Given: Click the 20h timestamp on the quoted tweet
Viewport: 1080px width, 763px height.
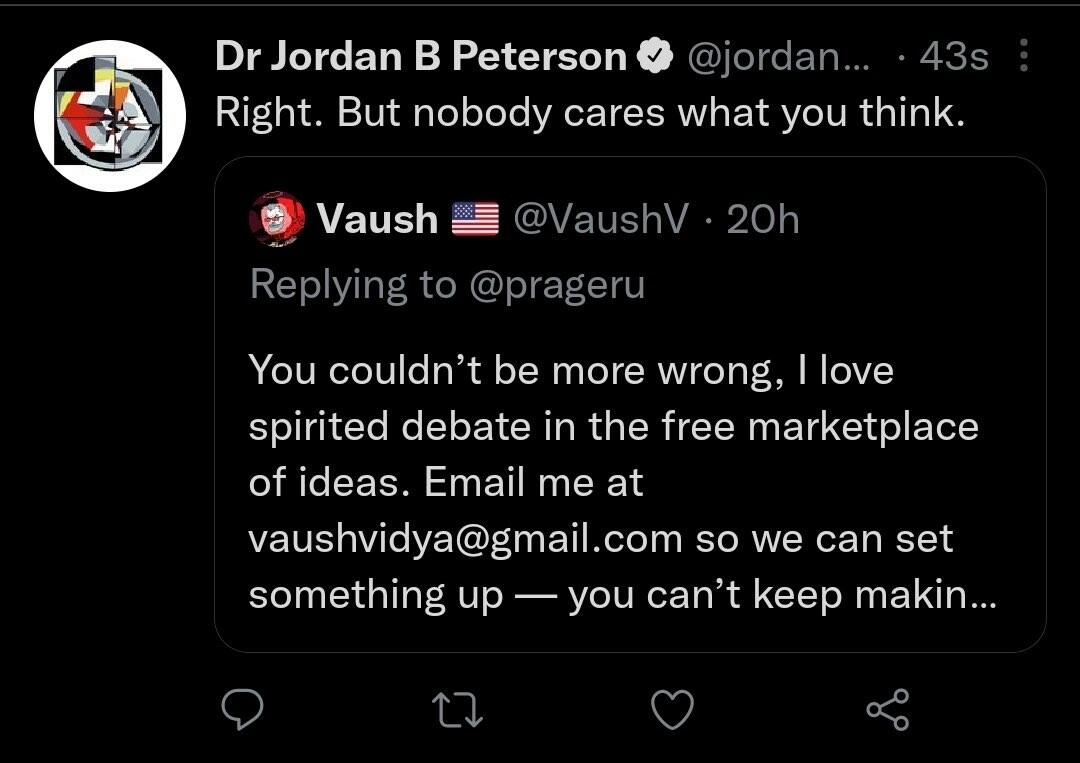Looking at the screenshot, I should coord(764,219).
